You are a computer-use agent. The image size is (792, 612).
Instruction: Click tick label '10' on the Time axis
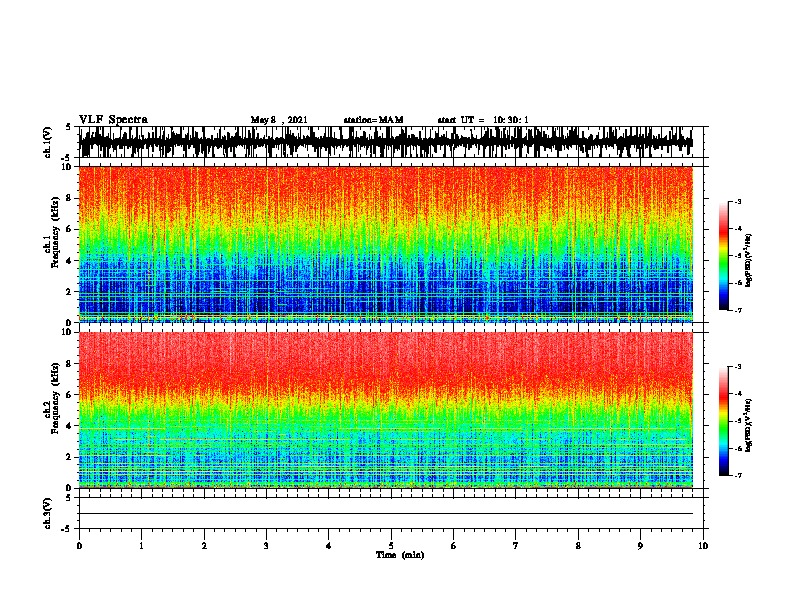(703, 546)
